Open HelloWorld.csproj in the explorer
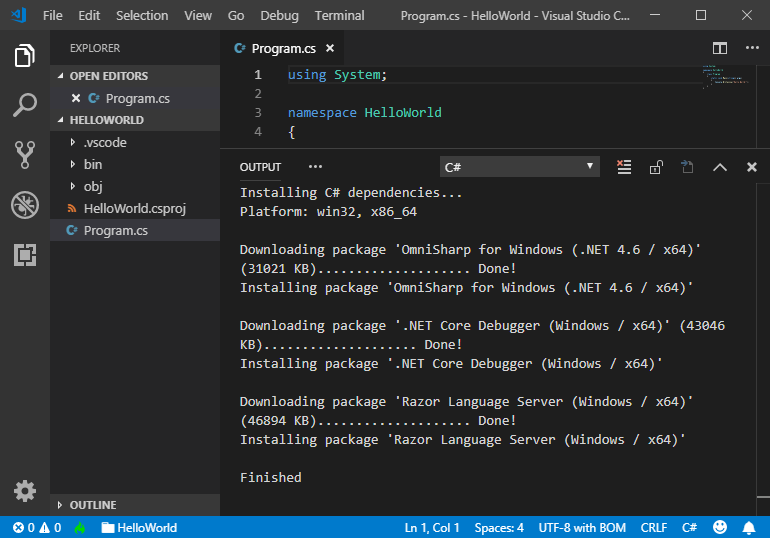This screenshot has height=538, width=770. 134,208
